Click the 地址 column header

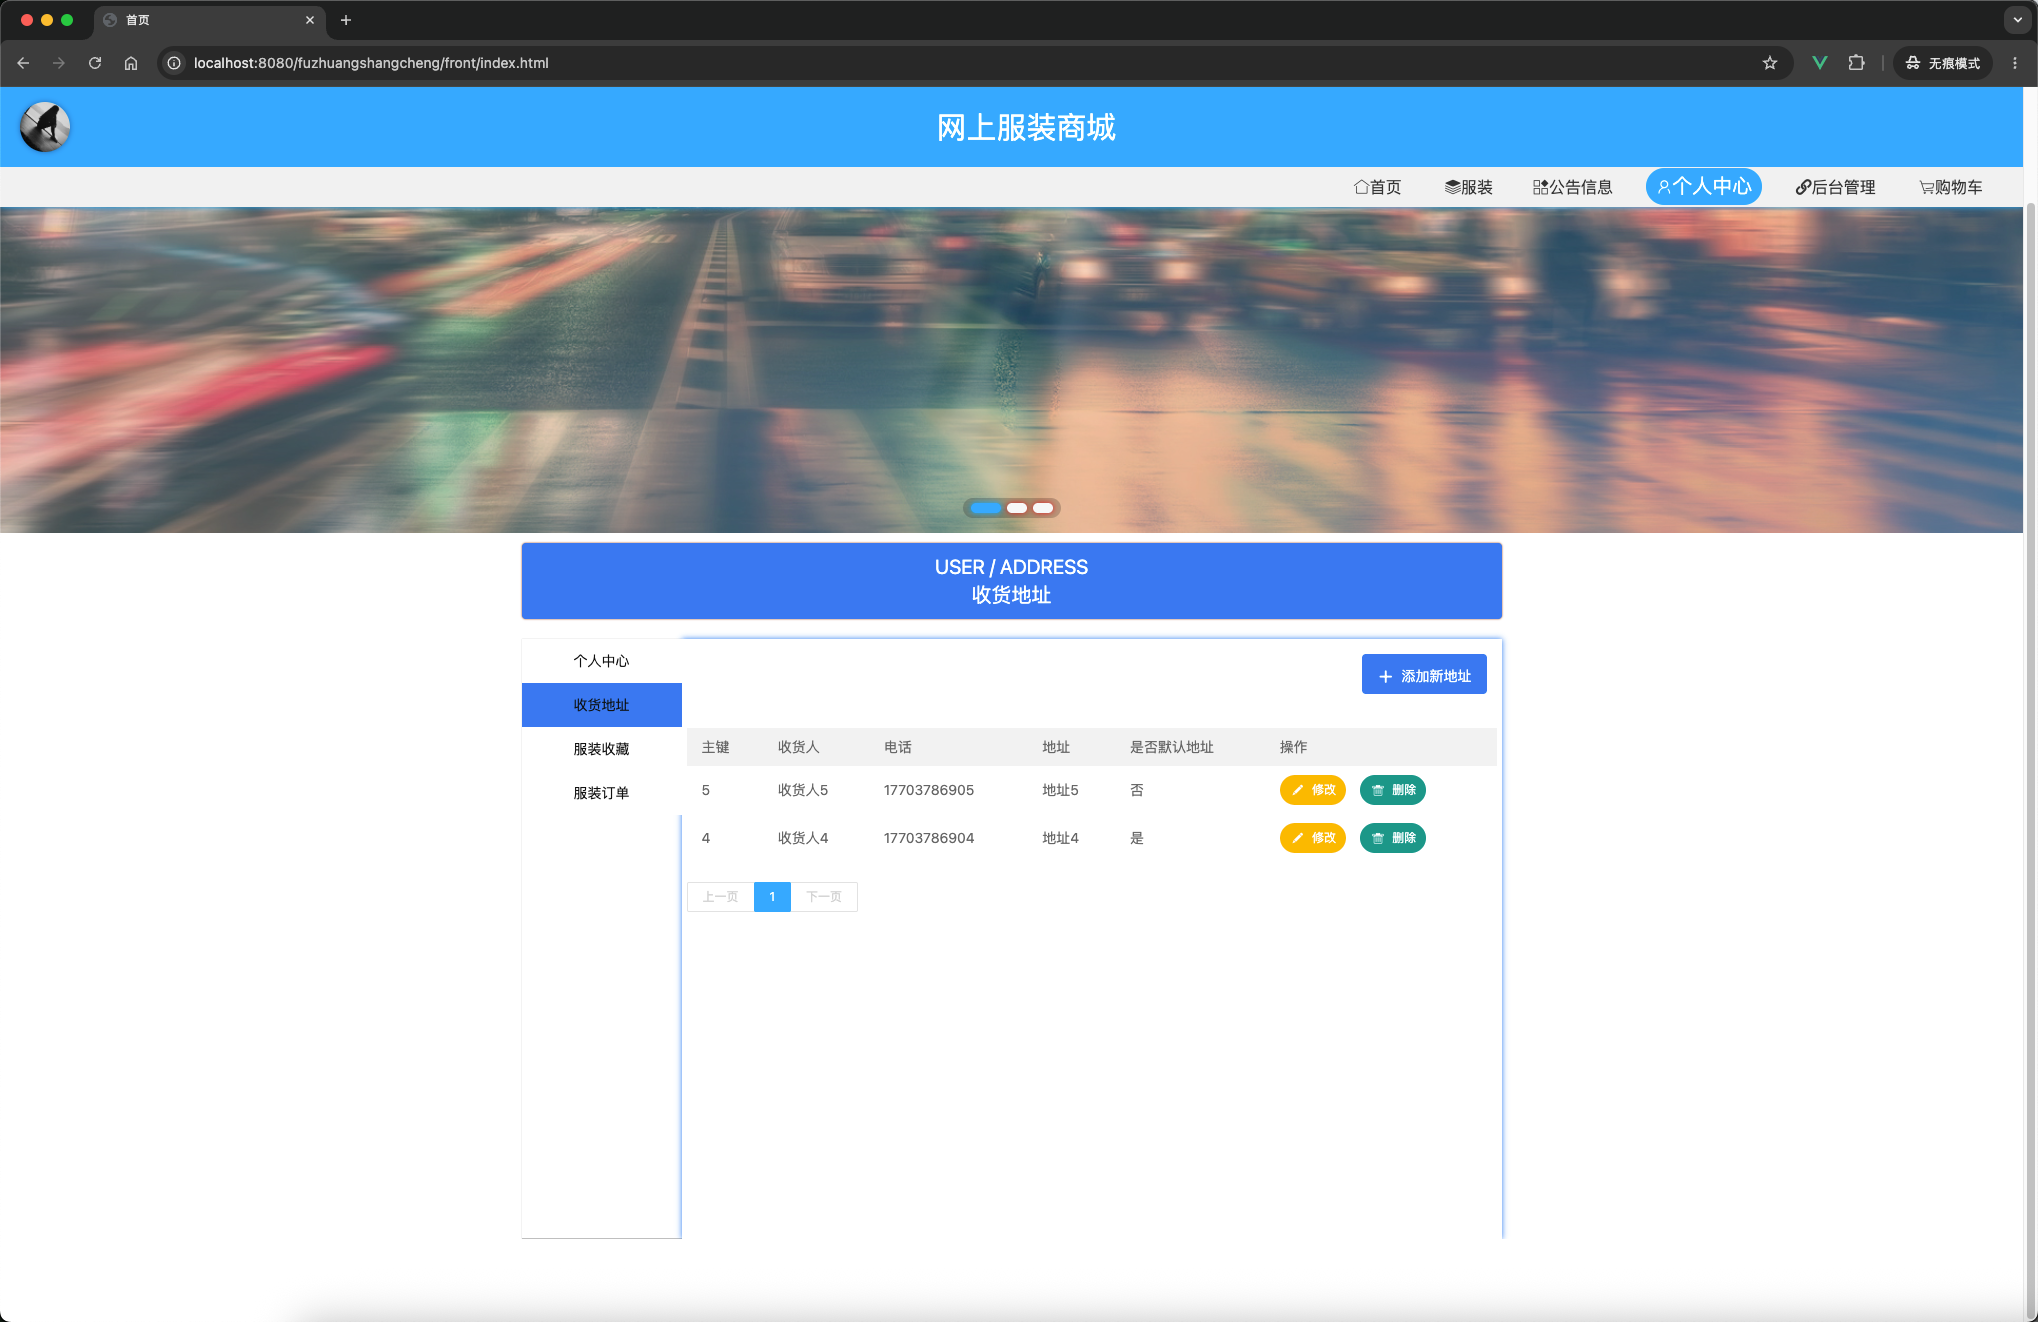point(1056,747)
